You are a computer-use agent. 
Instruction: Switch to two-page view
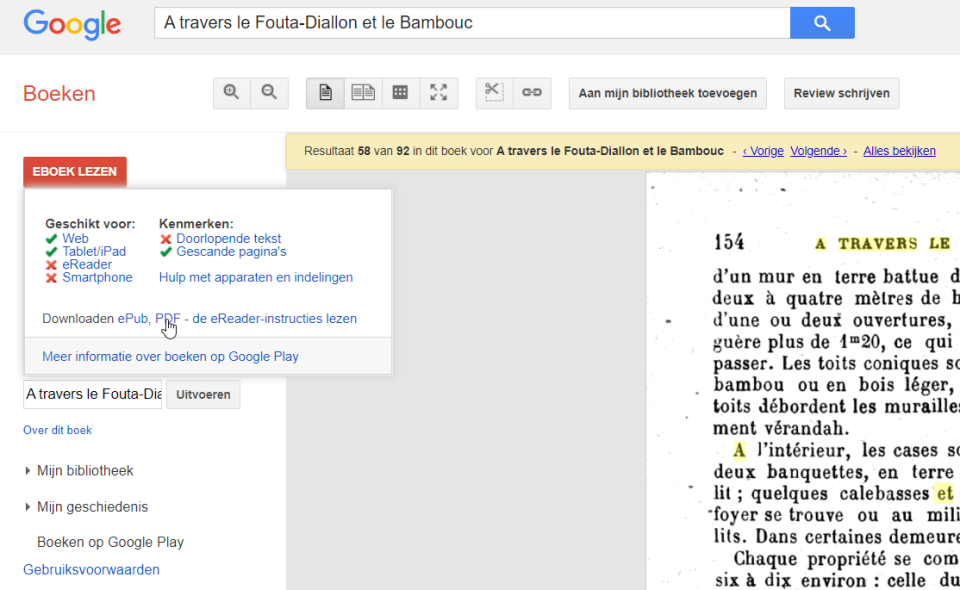pos(362,91)
